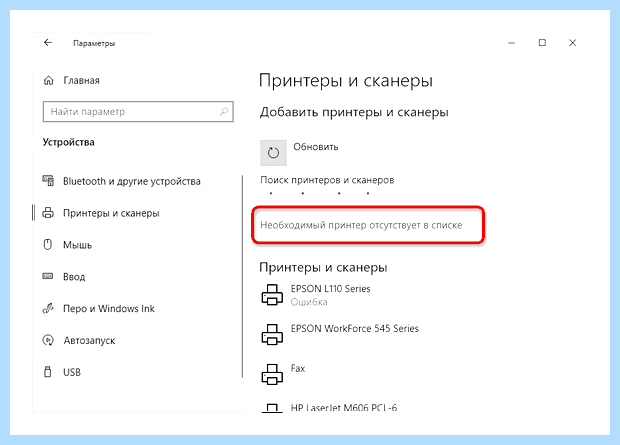Click the sidebar vertical scrollbar
Viewport: 620px width, 445px height.
point(242,276)
